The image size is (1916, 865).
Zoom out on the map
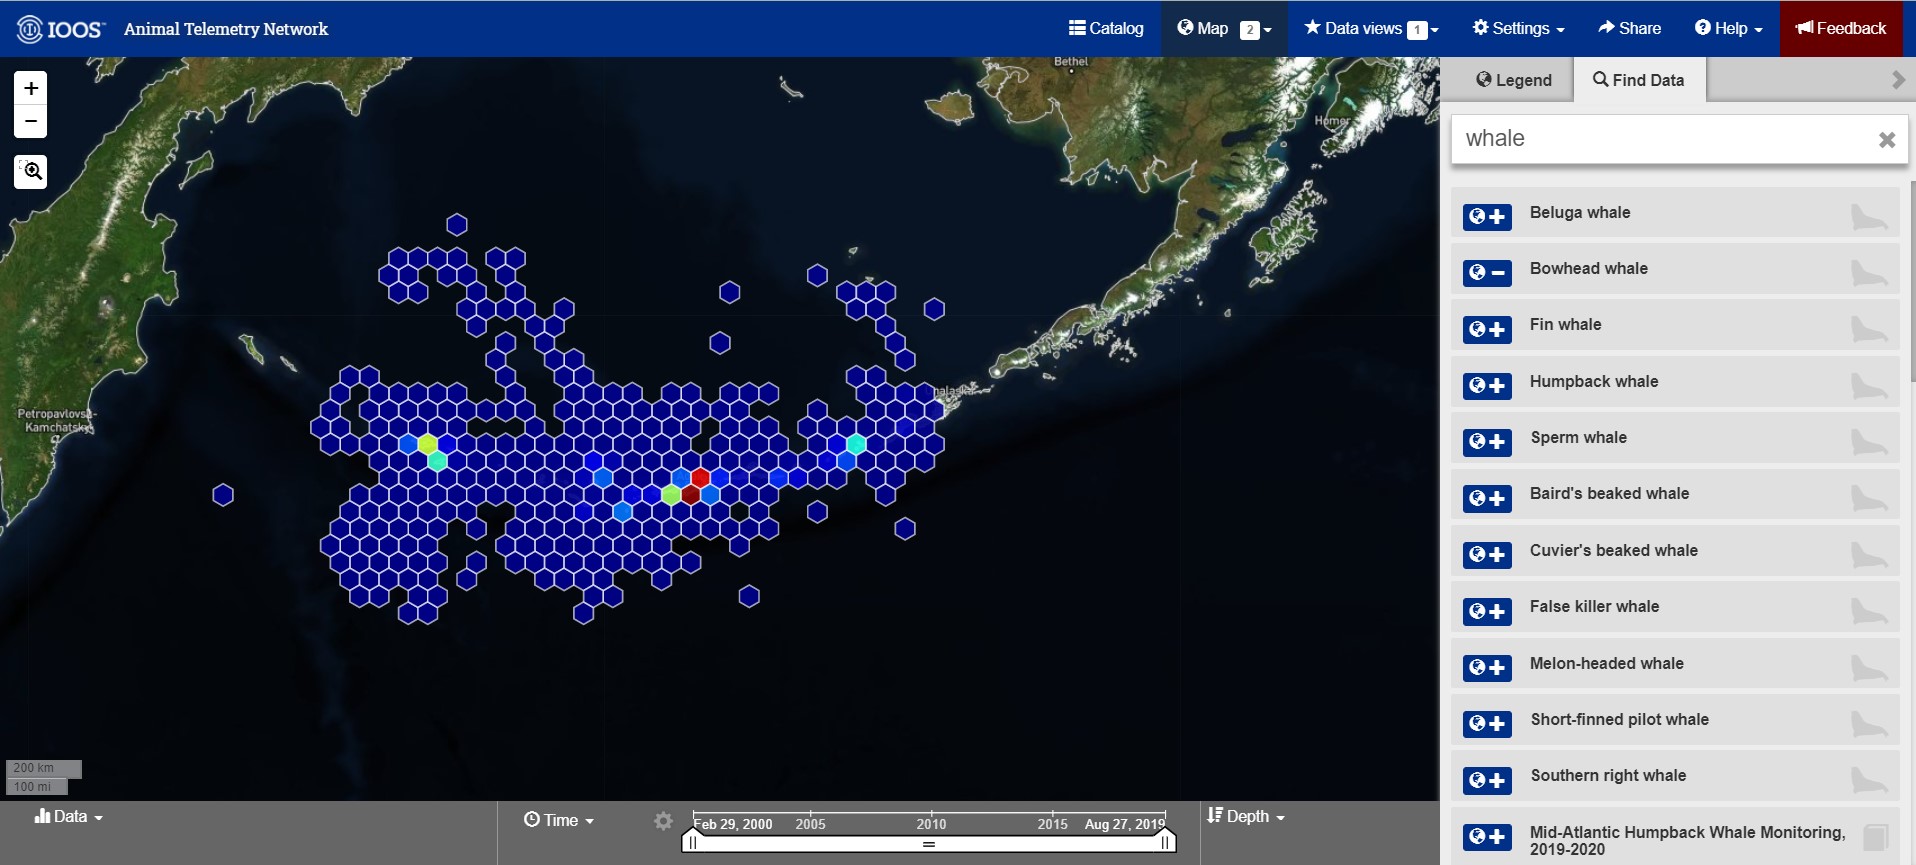coord(31,121)
